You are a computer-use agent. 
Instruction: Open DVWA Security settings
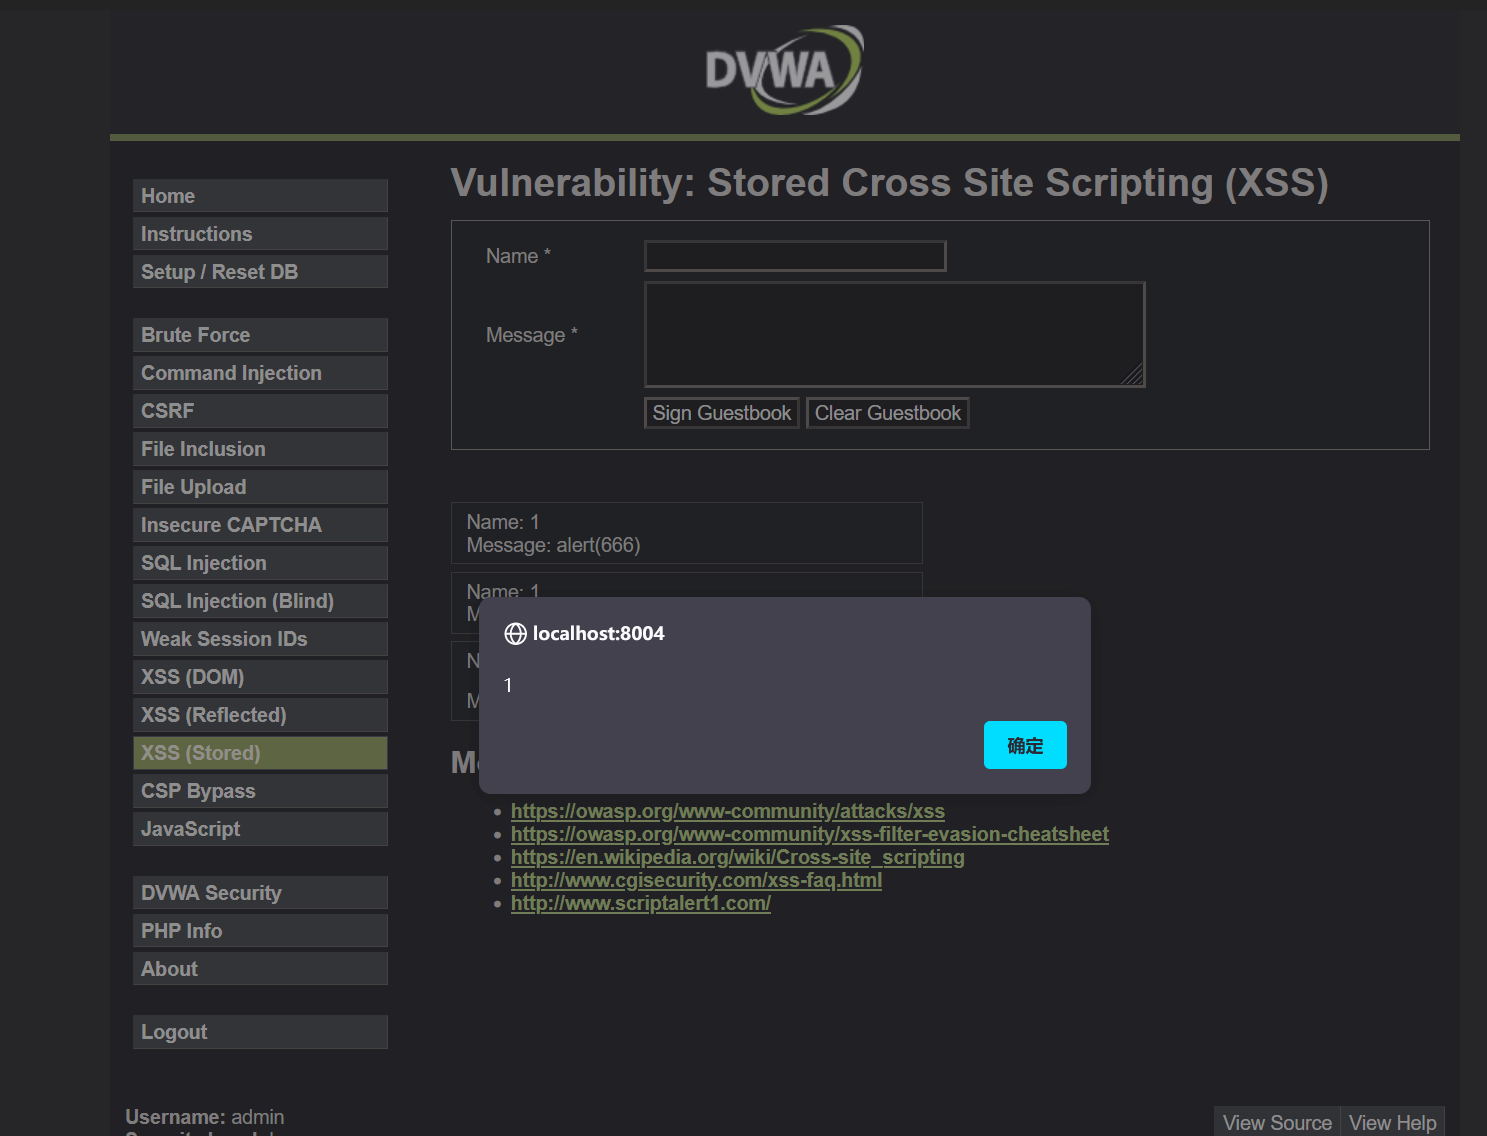pos(260,893)
